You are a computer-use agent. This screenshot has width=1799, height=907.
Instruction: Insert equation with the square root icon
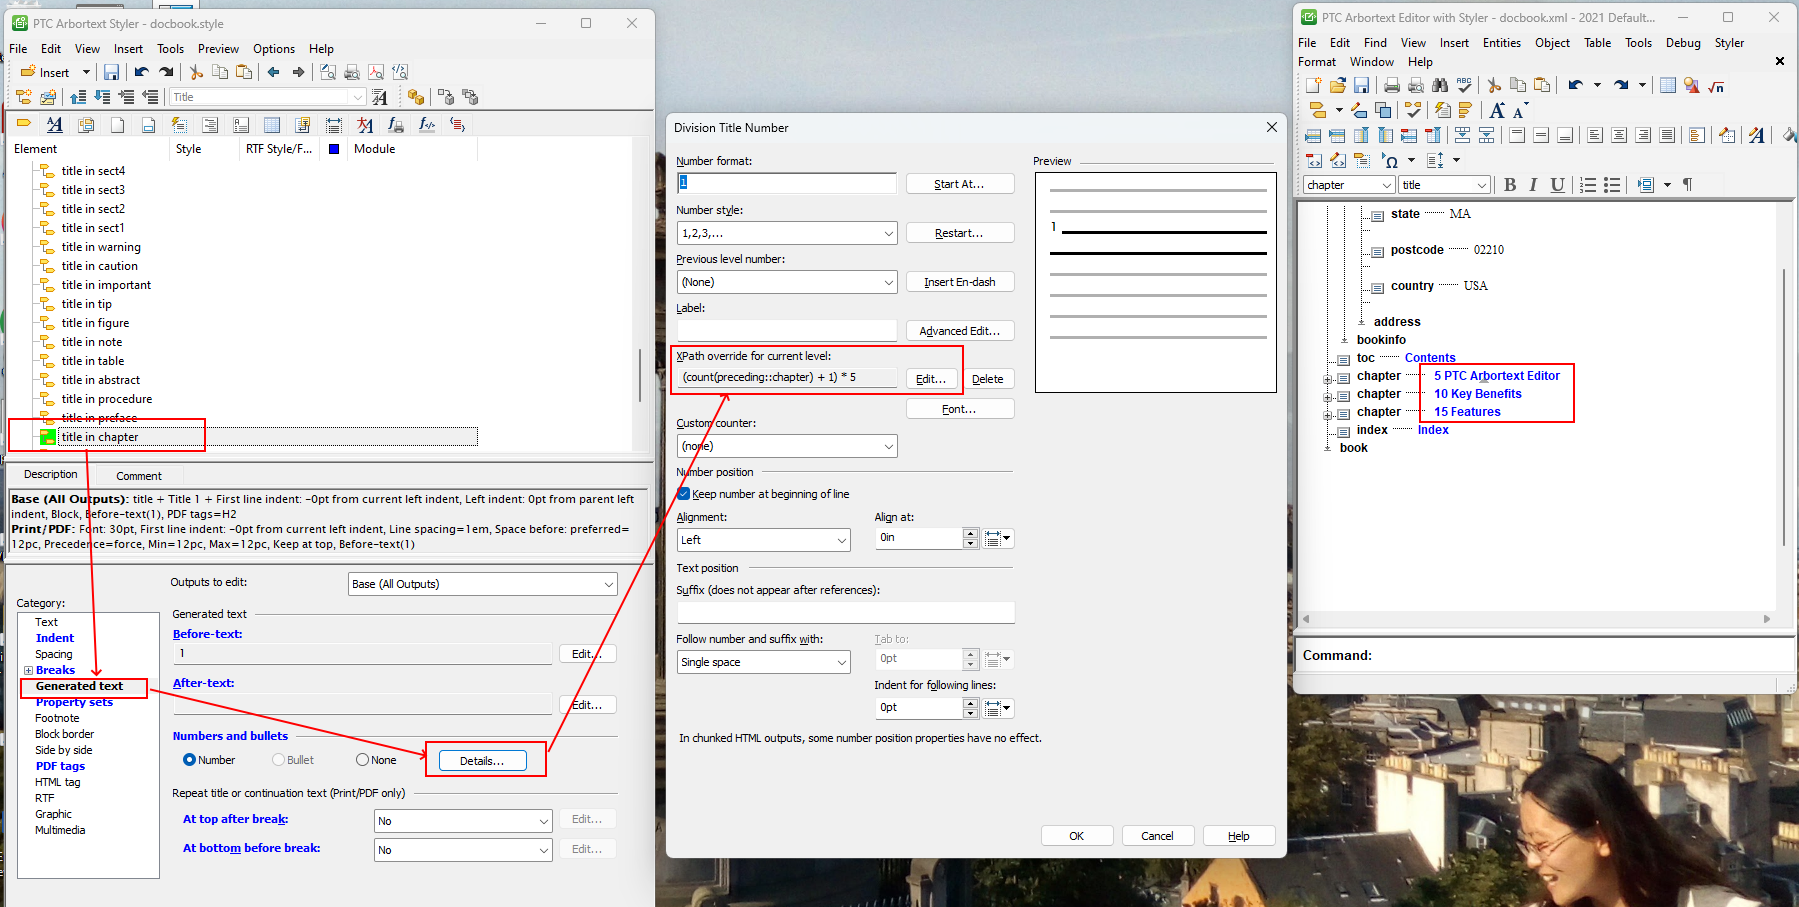point(1716,85)
